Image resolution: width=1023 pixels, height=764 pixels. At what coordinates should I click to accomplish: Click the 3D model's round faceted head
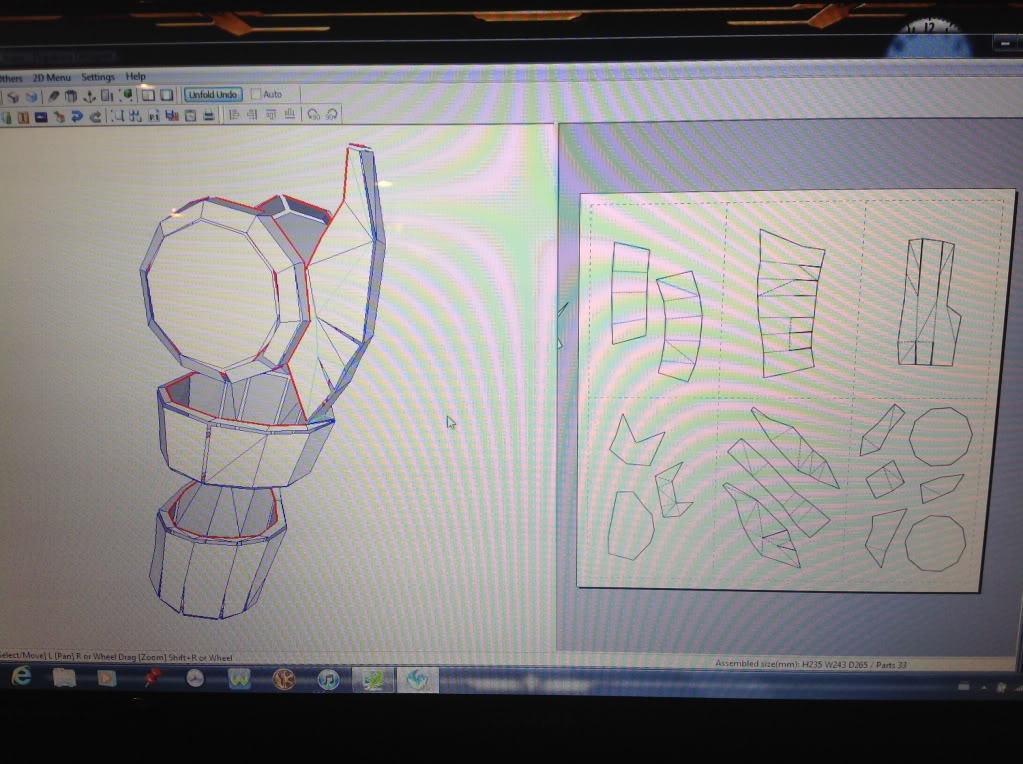click(x=225, y=290)
